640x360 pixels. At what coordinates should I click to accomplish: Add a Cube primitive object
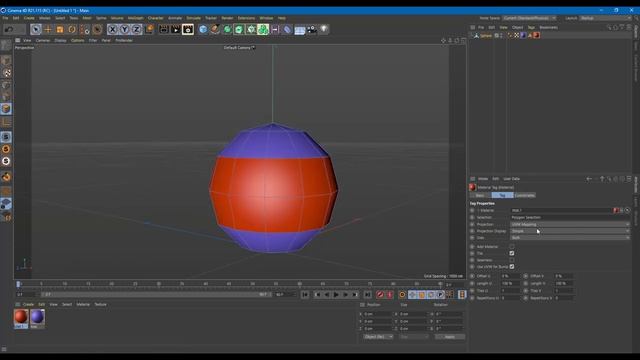[203, 29]
